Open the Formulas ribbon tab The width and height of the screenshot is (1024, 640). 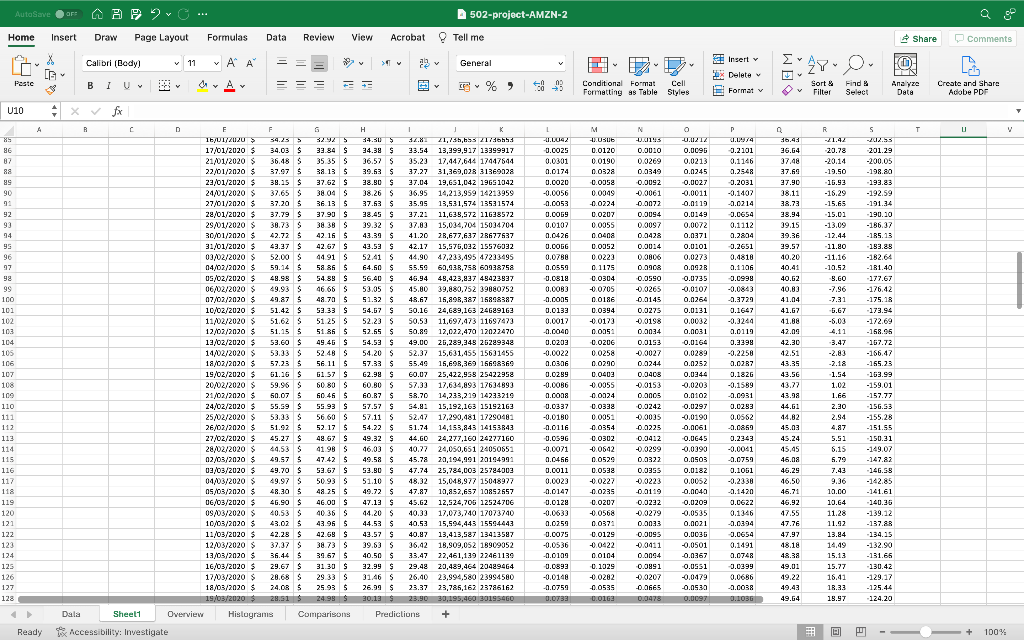point(227,37)
